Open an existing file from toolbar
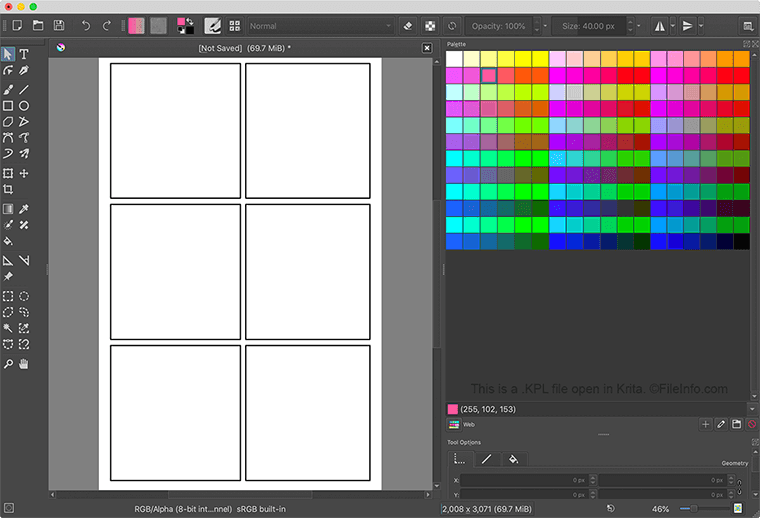Screen dimensions: 760x518 tap(38, 25)
